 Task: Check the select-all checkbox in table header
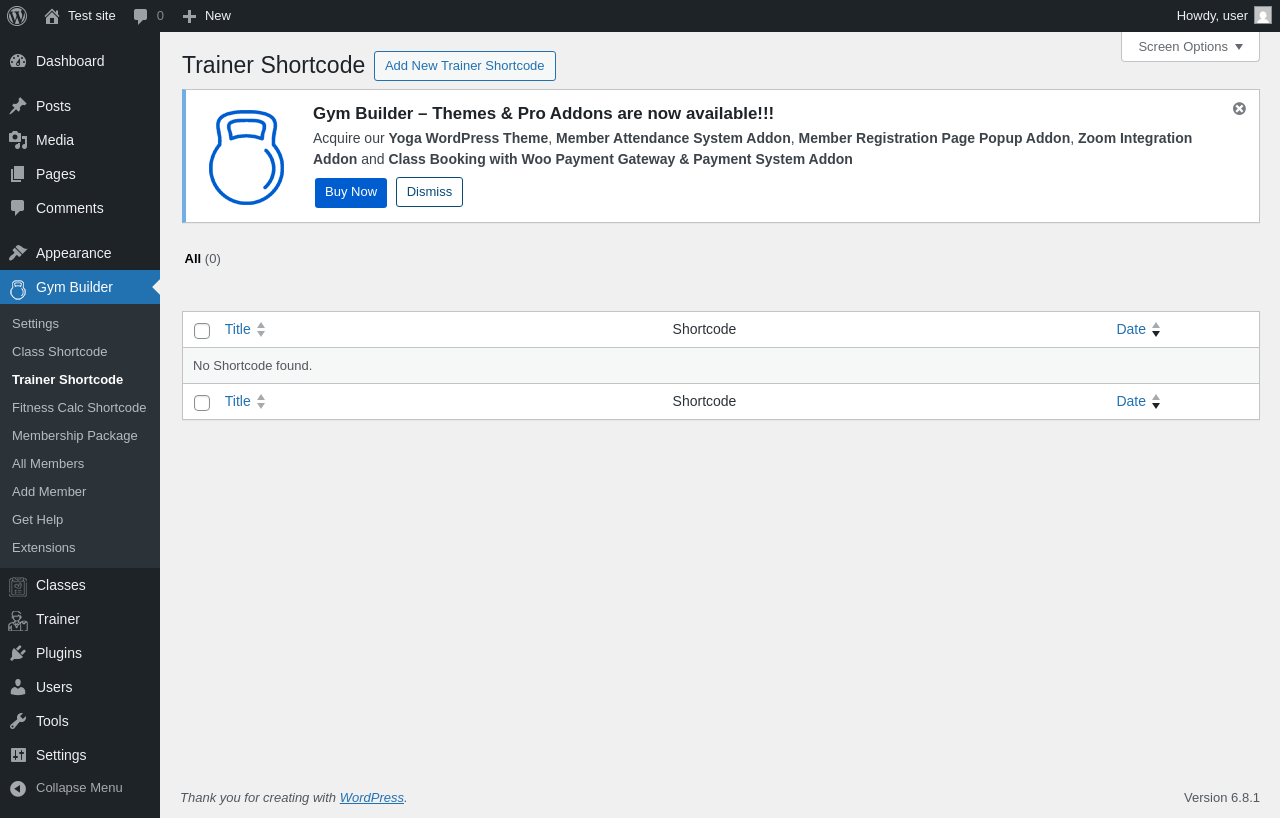pyautogui.click(x=202, y=331)
